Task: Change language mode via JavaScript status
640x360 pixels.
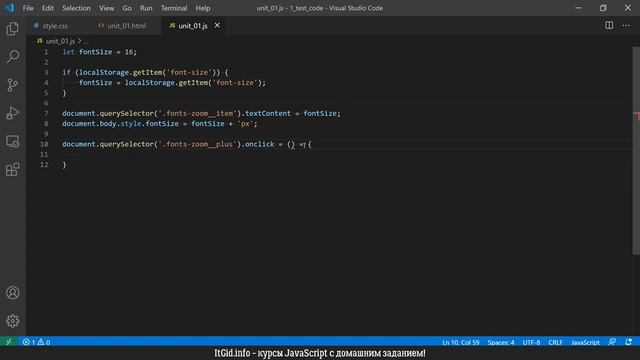Action: pos(585,342)
